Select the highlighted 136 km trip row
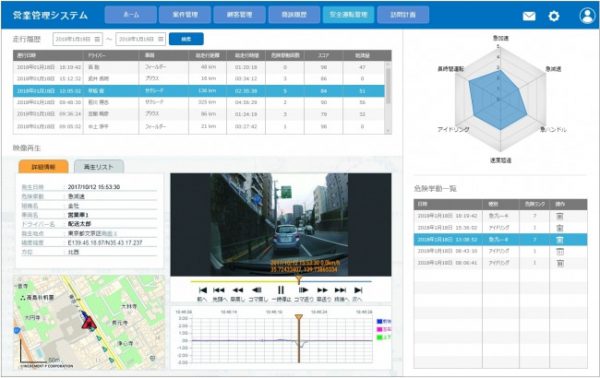 199,91
